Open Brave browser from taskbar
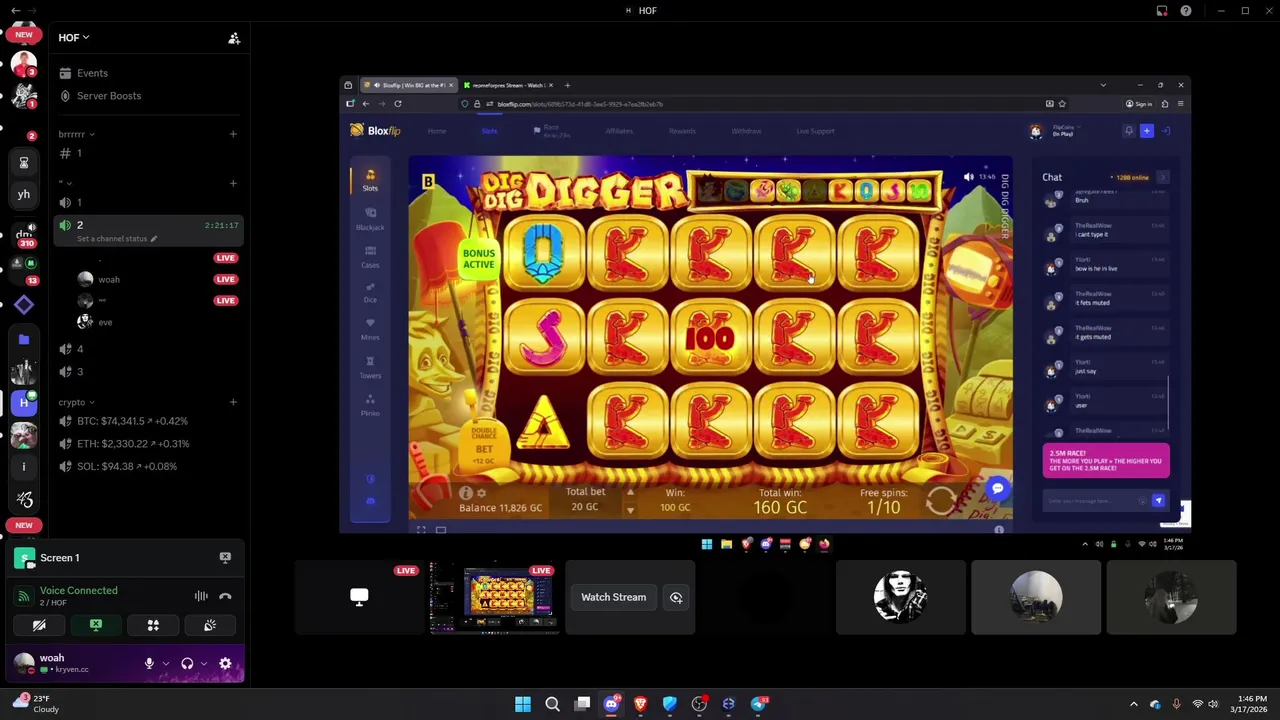The height and width of the screenshot is (720, 1280). click(x=641, y=704)
